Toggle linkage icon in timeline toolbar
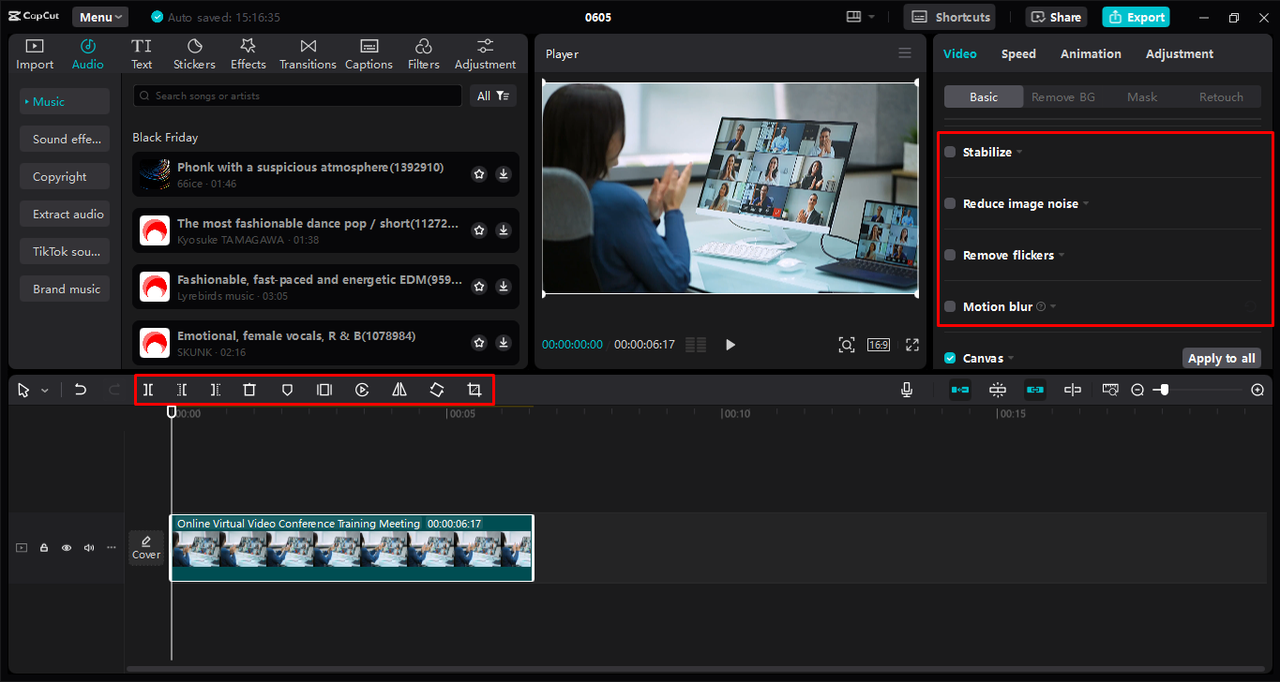This screenshot has height=682, width=1280. pyautogui.click(x=1035, y=390)
